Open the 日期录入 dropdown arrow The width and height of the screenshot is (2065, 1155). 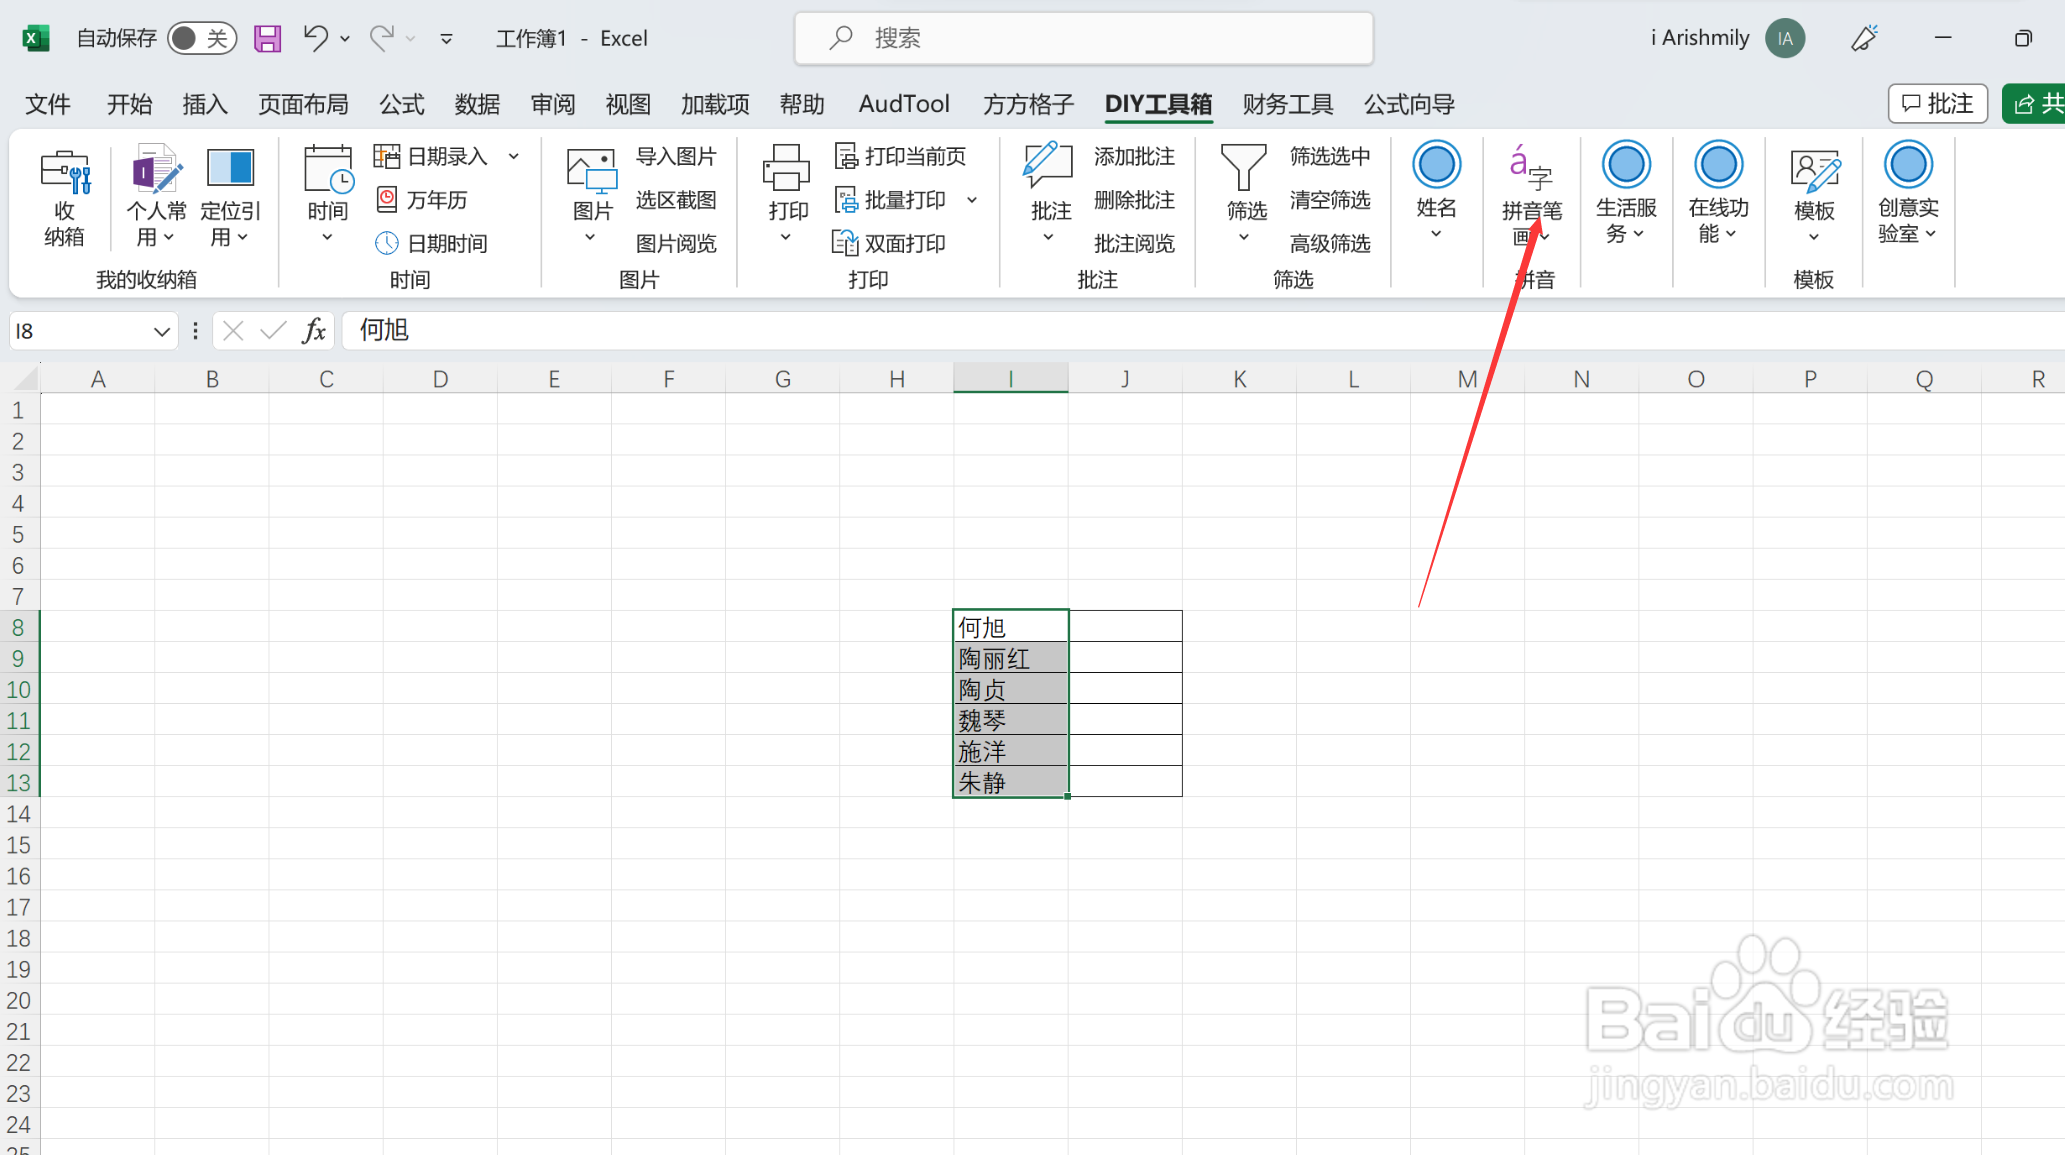514,157
